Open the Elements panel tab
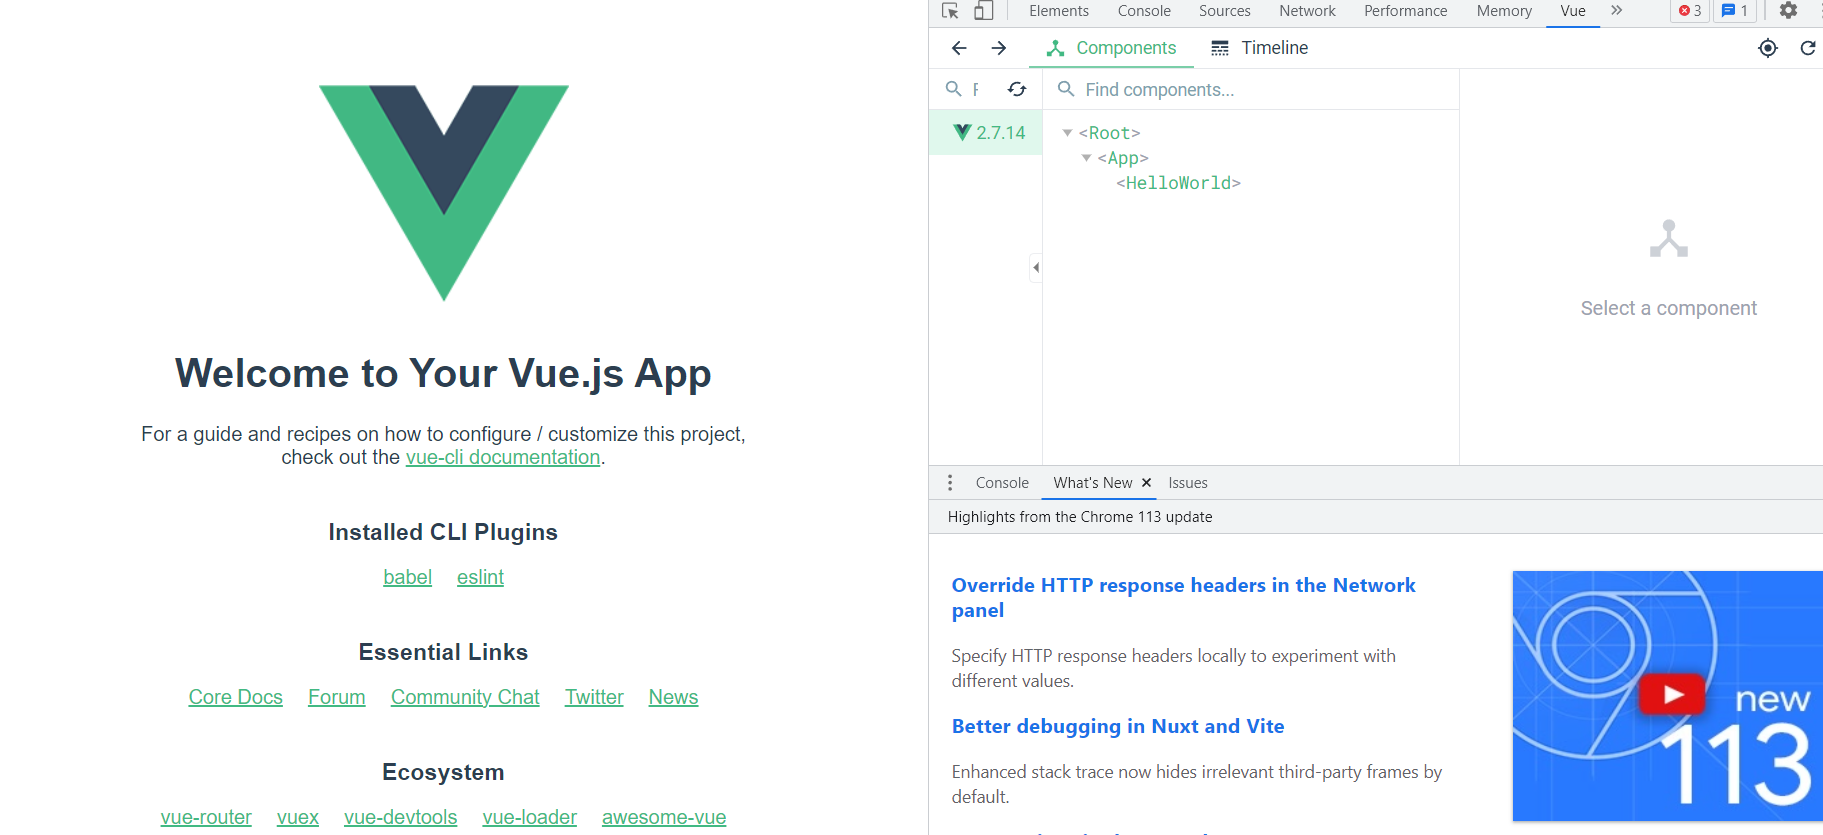Image resolution: width=1823 pixels, height=835 pixels. pyautogui.click(x=1059, y=11)
